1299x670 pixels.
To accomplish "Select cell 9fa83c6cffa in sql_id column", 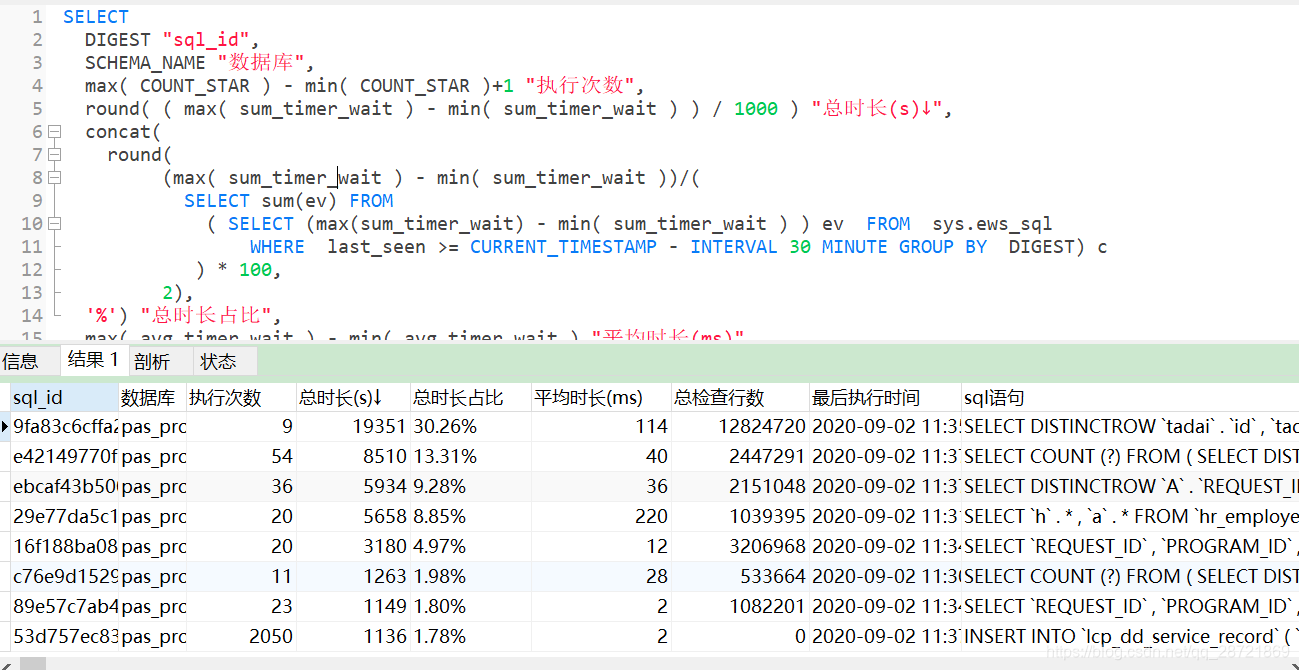I will (x=65, y=427).
